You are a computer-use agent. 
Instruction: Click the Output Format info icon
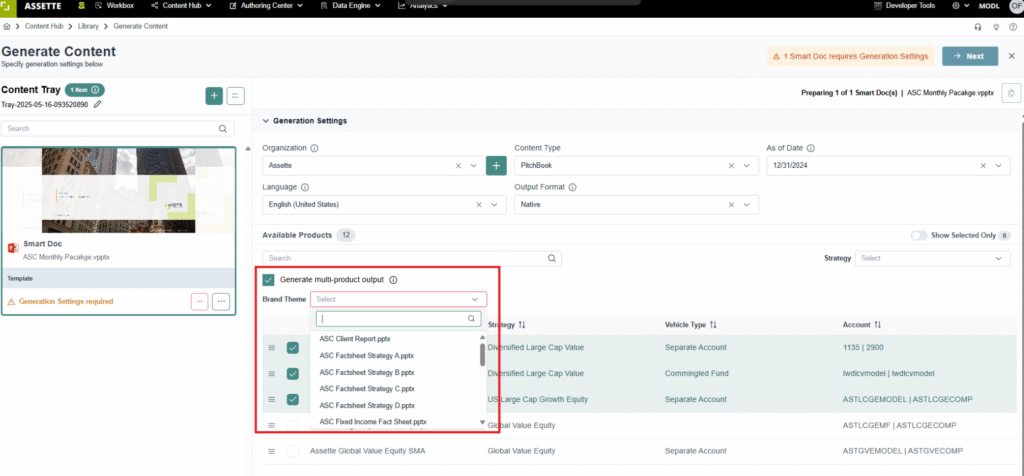coord(573,187)
